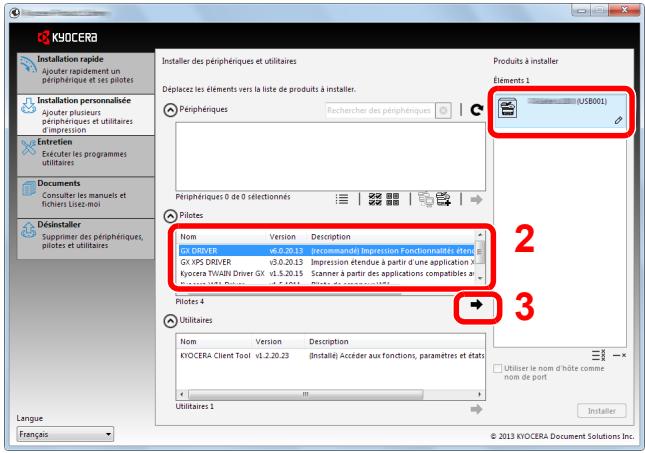Select Installation personnalisée tab

pyautogui.click(x=86, y=115)
